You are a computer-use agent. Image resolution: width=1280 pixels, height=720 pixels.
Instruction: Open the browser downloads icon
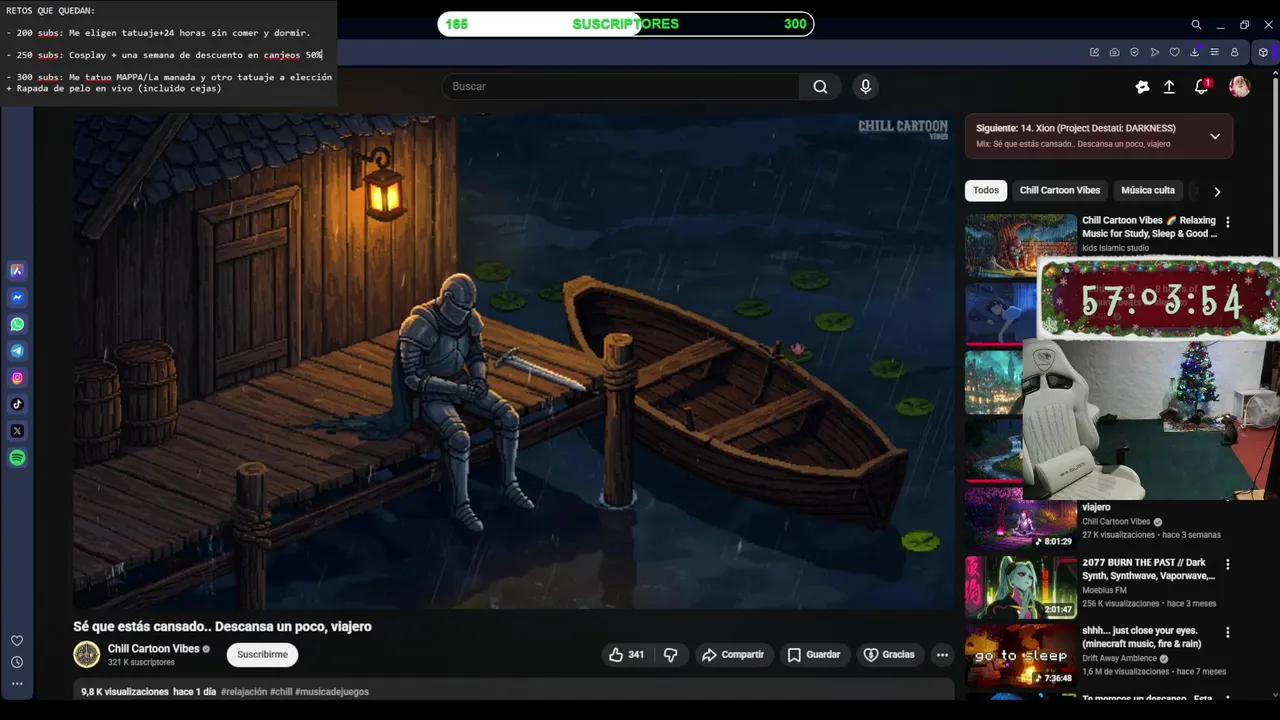point(1194,52)
